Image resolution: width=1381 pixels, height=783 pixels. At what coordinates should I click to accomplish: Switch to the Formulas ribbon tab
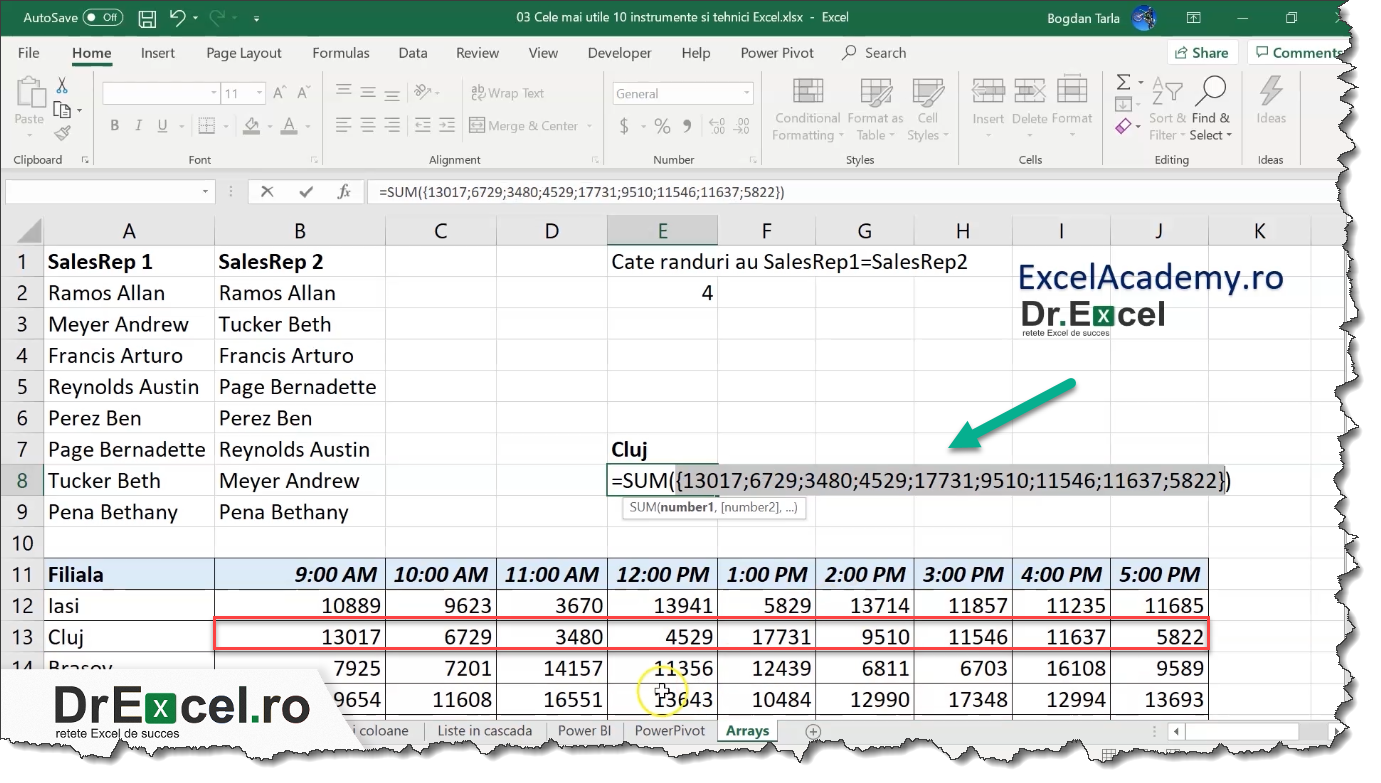340,52
